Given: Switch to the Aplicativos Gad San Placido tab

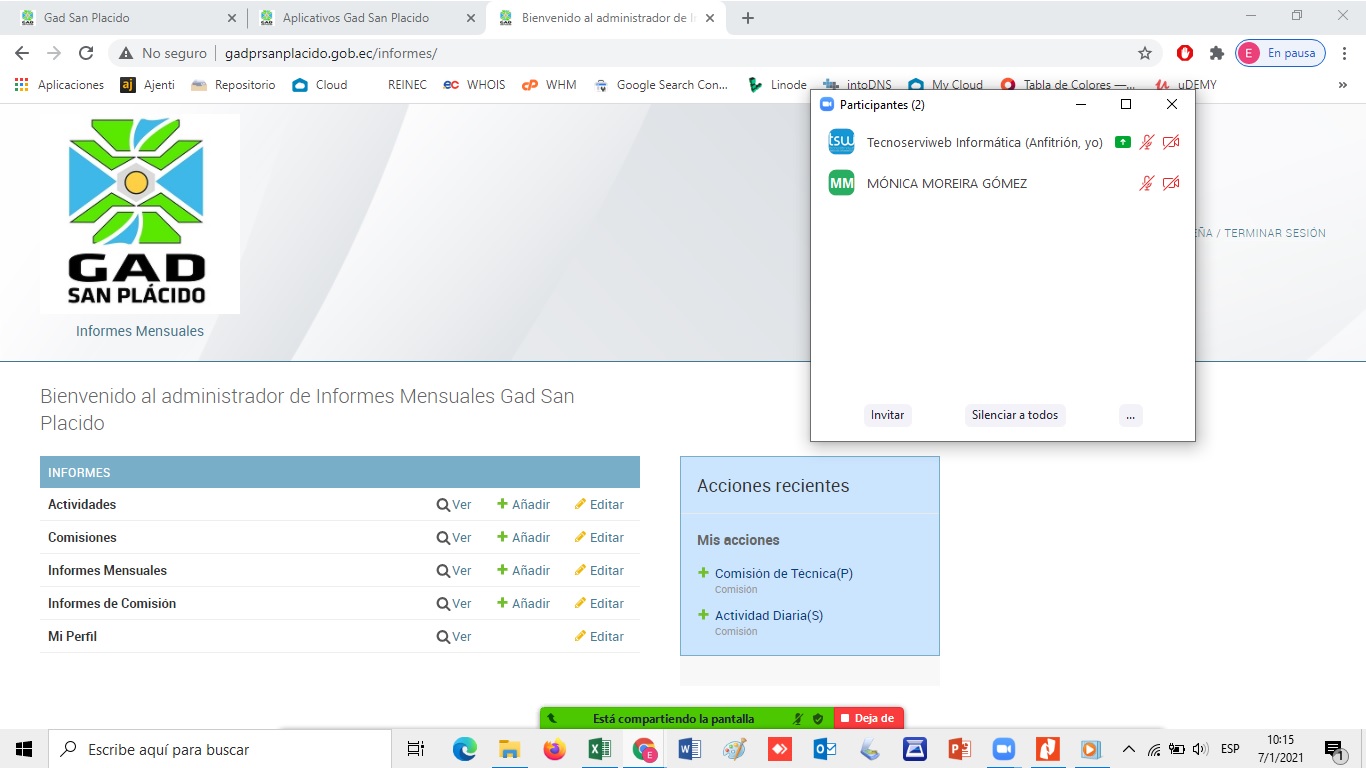Looking at the screenshot, I should [355, 18].
